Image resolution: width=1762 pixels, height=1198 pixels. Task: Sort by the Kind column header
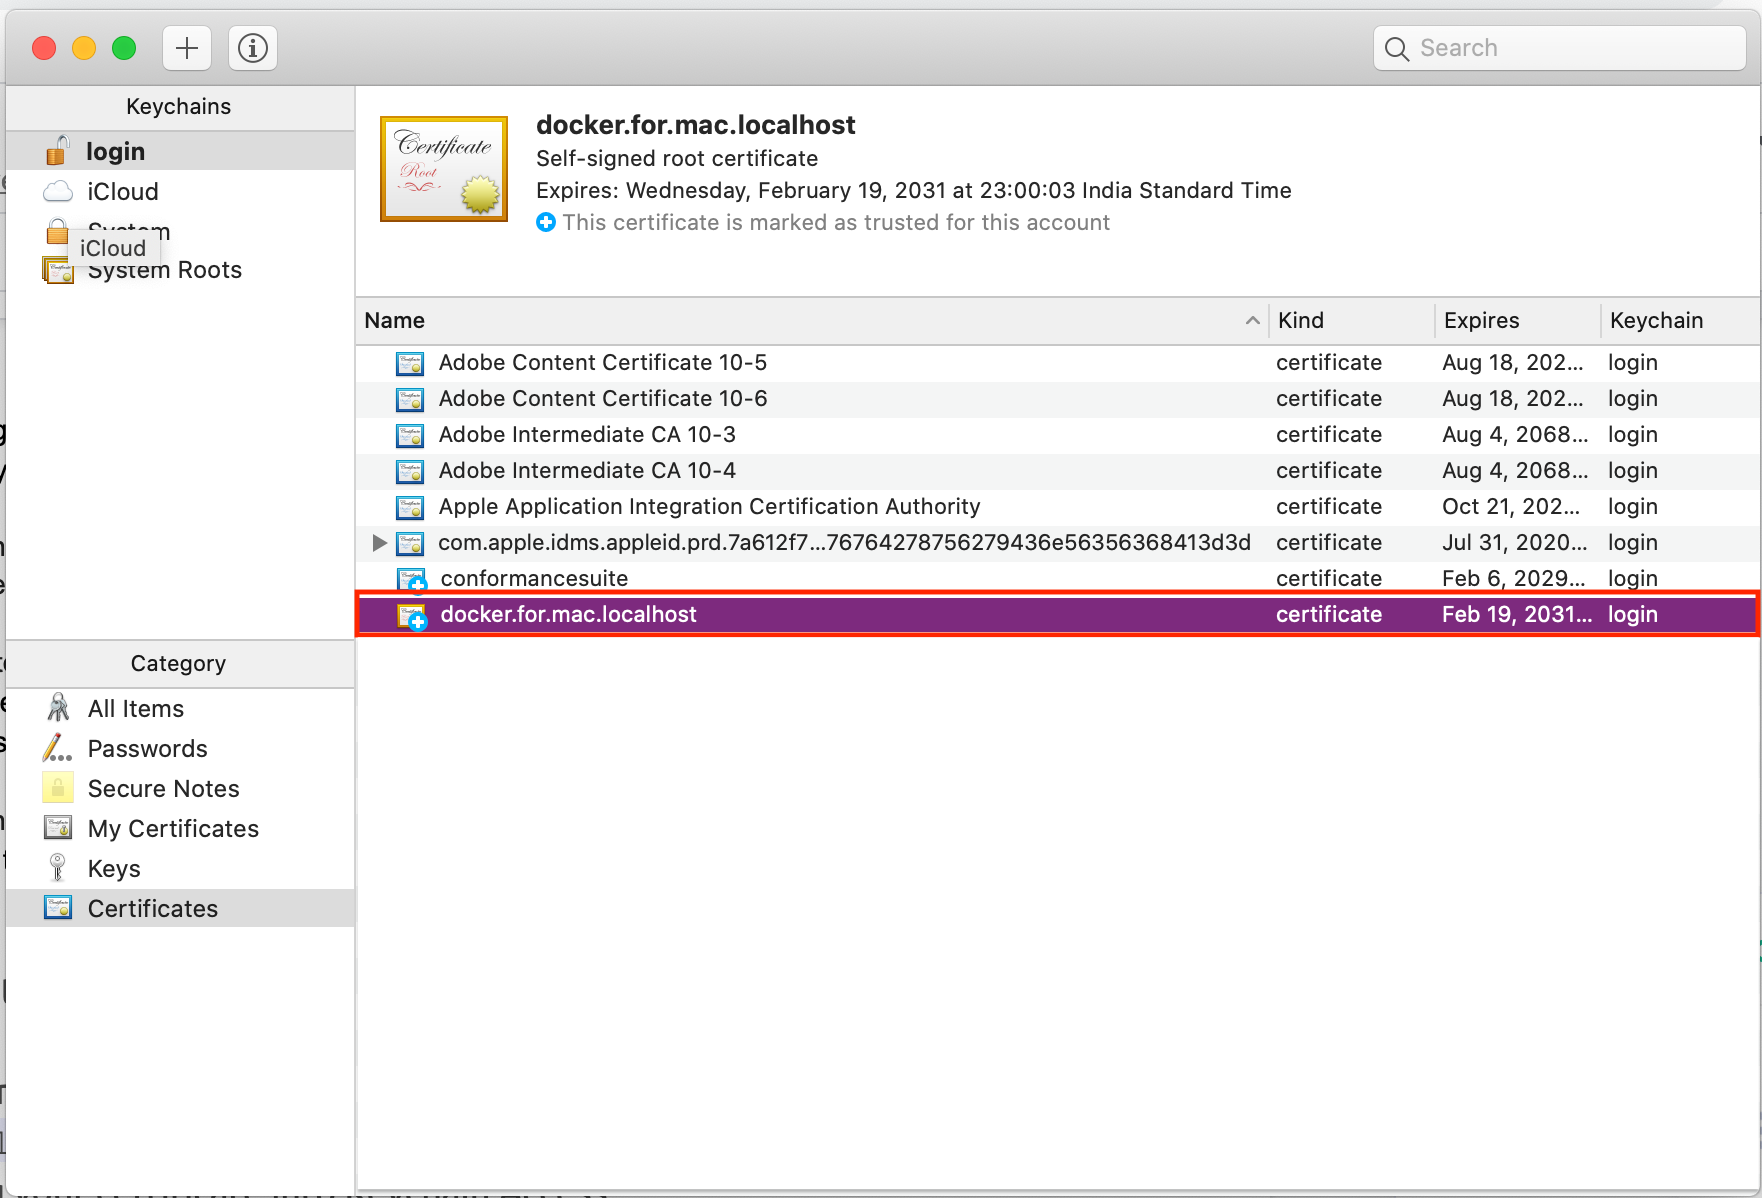pyautogui.click(x=1352, y=320)
